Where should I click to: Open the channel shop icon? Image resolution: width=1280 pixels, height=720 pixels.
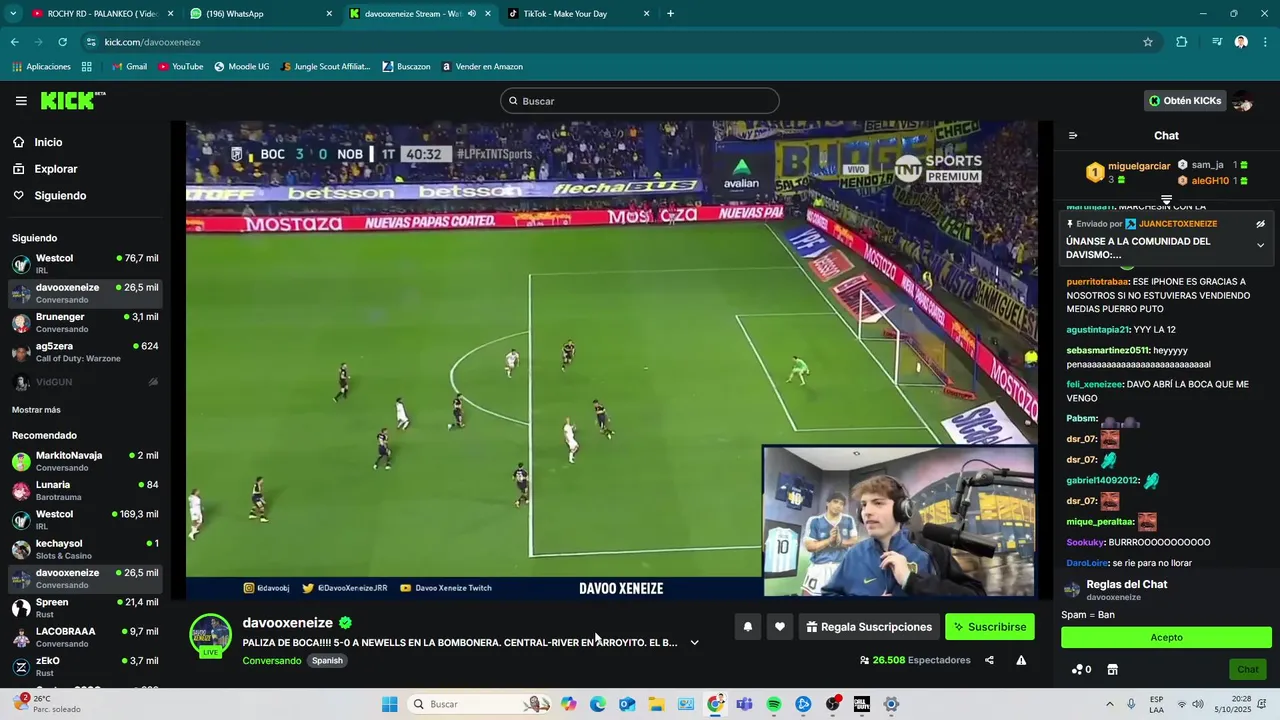[1112, 670]
